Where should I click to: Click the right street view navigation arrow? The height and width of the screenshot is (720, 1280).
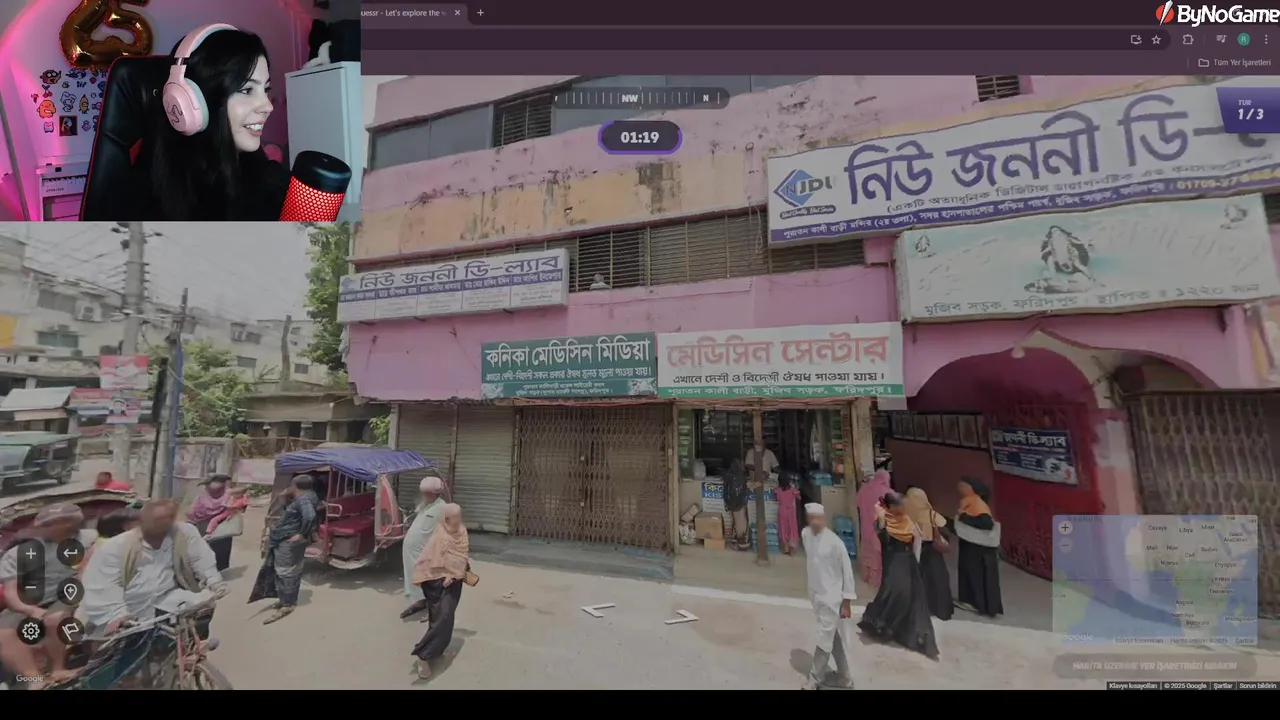pyautogui.click(x=681, y=617)
